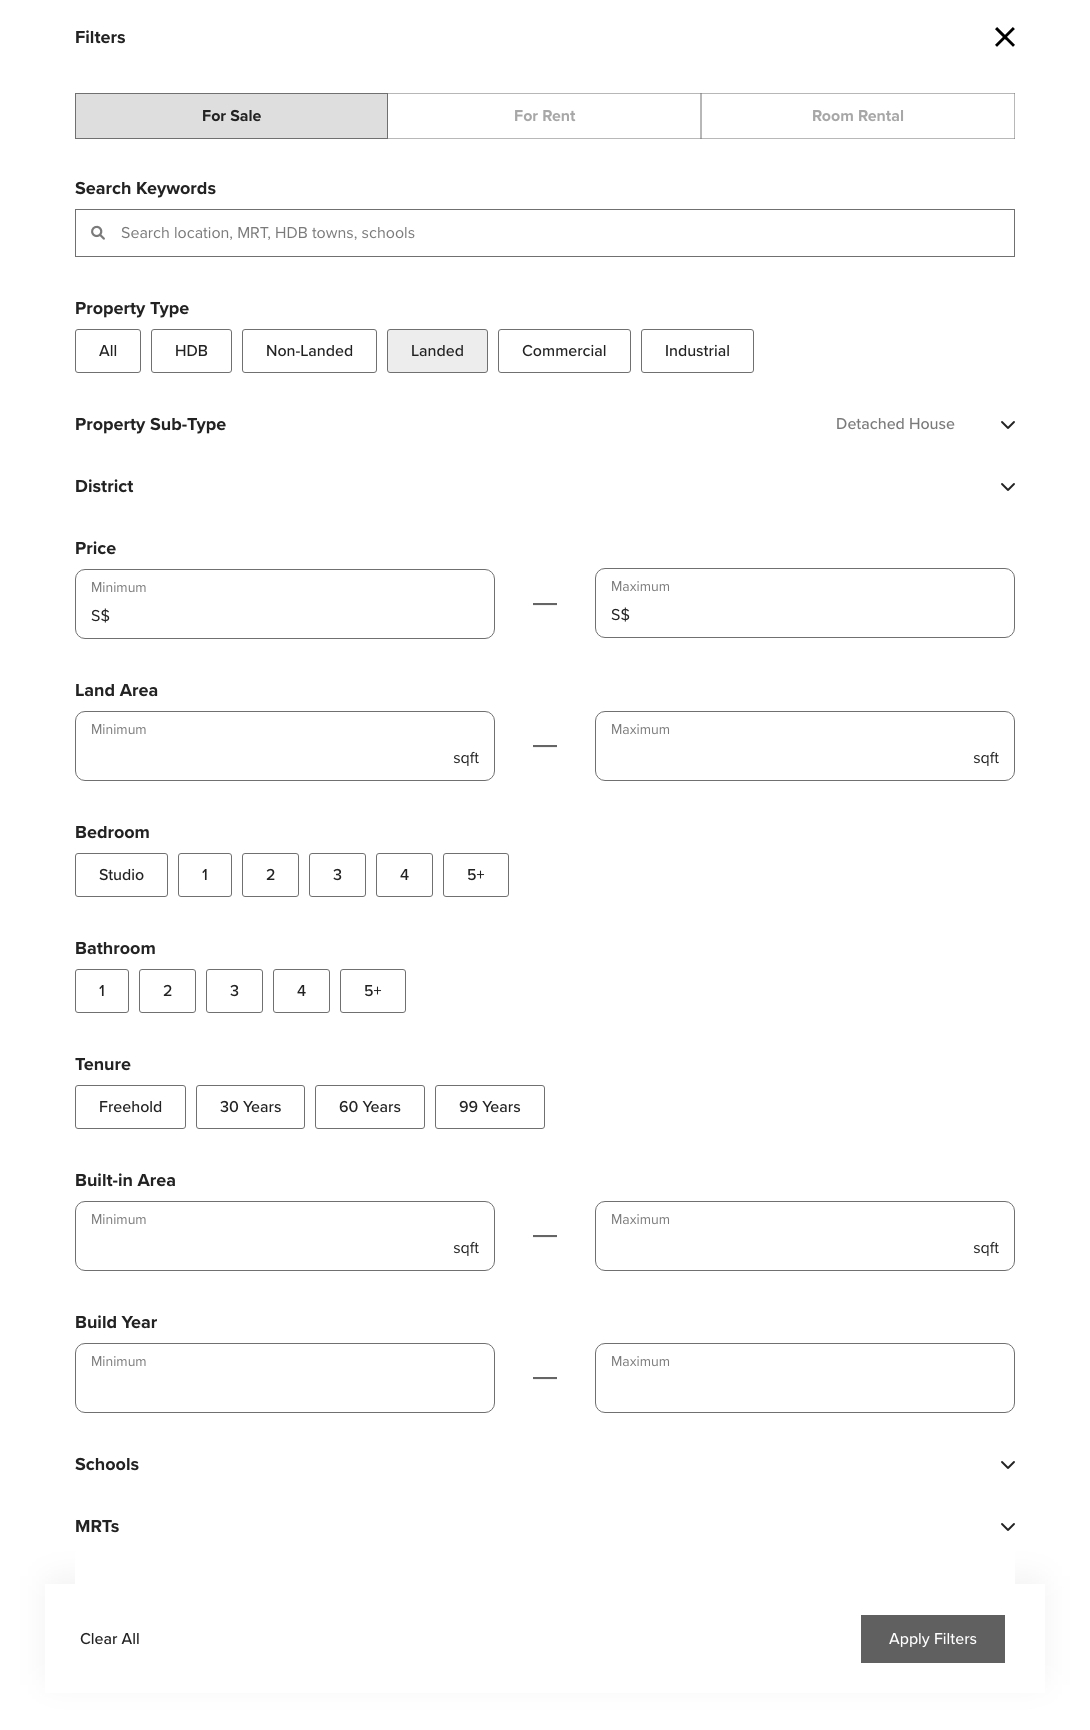
Task: Switch to the For Rent tab
Action: coord(544,116)
